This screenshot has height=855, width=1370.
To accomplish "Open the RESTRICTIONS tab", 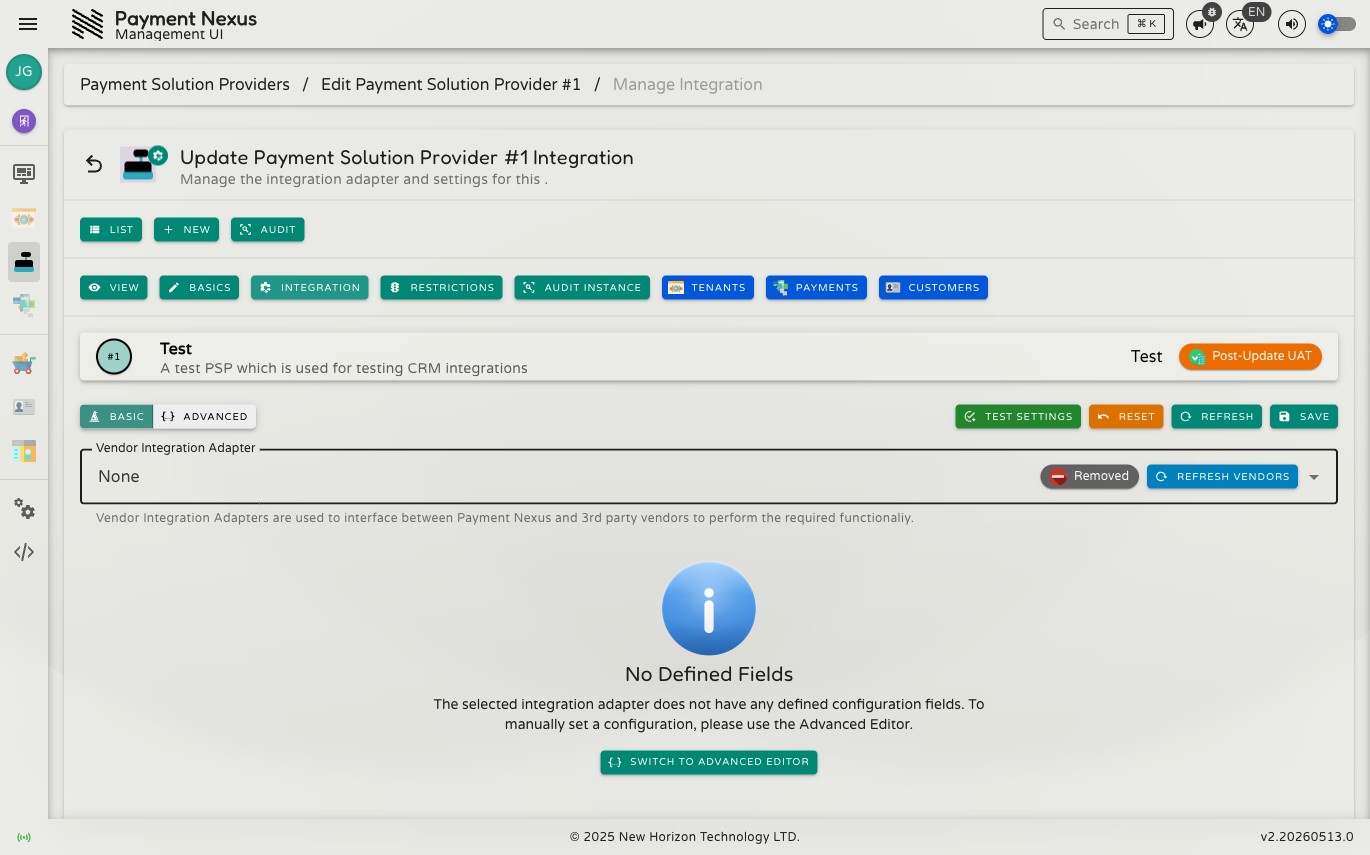I will click(x=441, y=288).
